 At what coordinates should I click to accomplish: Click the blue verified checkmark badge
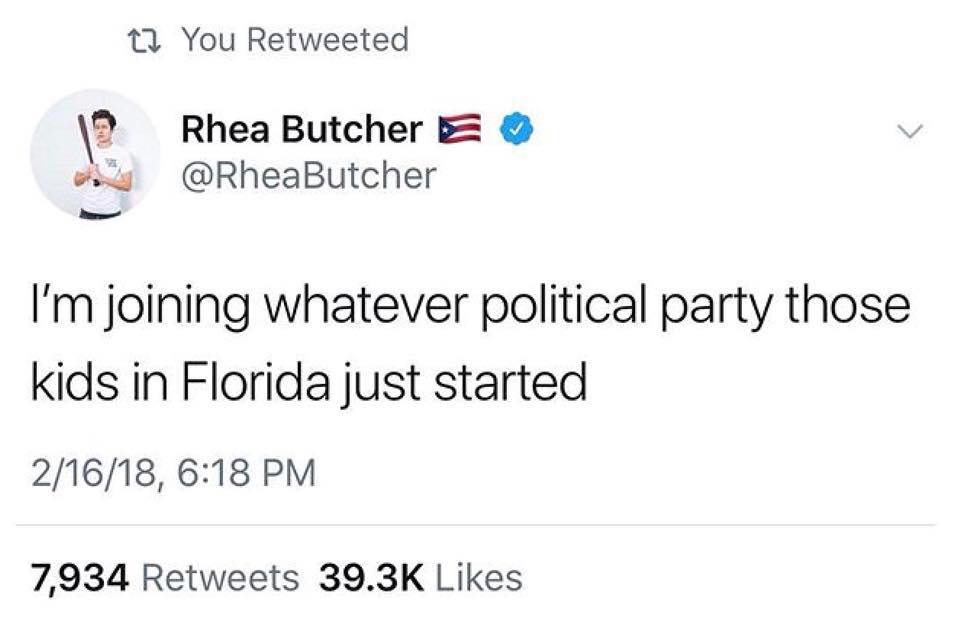[x=517, y=129]
